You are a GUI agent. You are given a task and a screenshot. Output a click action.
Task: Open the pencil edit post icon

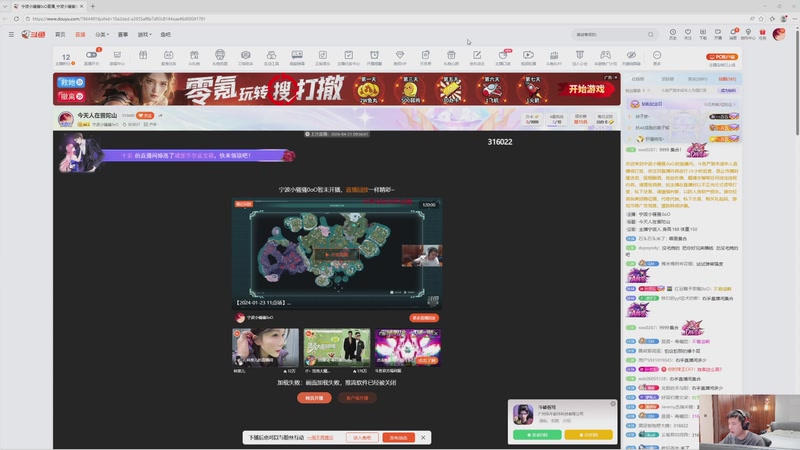[477, 55]
